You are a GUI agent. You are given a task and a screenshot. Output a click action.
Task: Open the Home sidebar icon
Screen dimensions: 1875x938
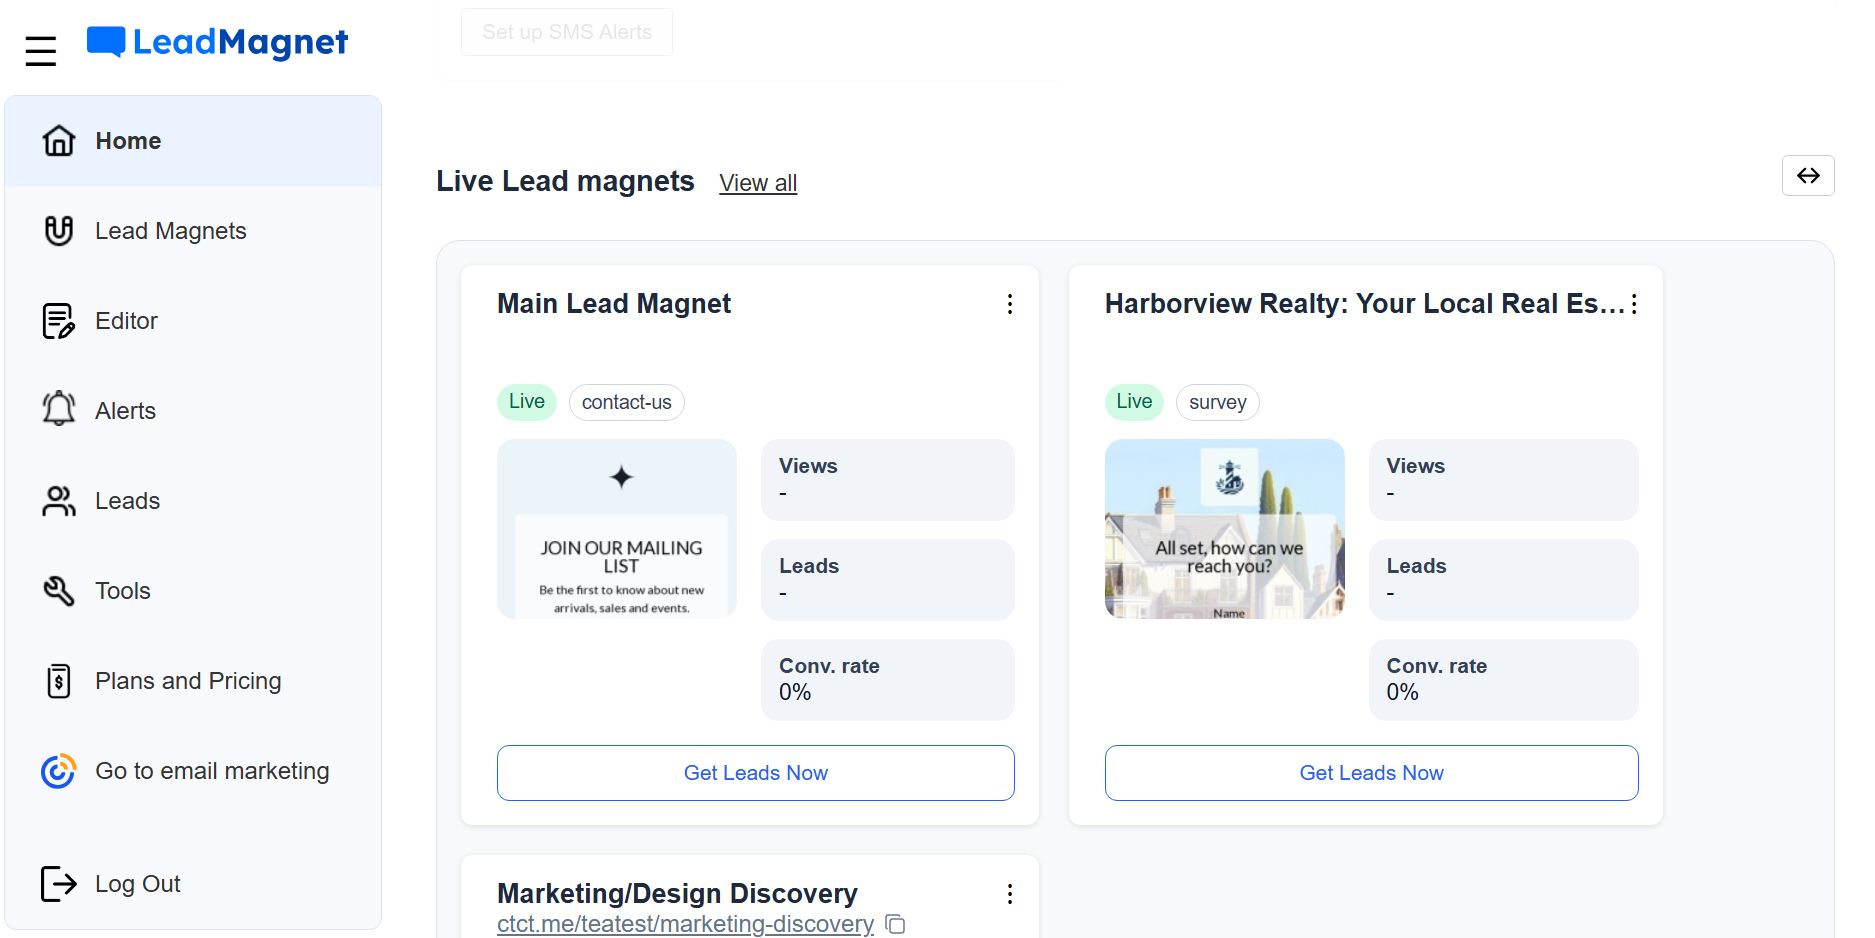tap(59, 140)
